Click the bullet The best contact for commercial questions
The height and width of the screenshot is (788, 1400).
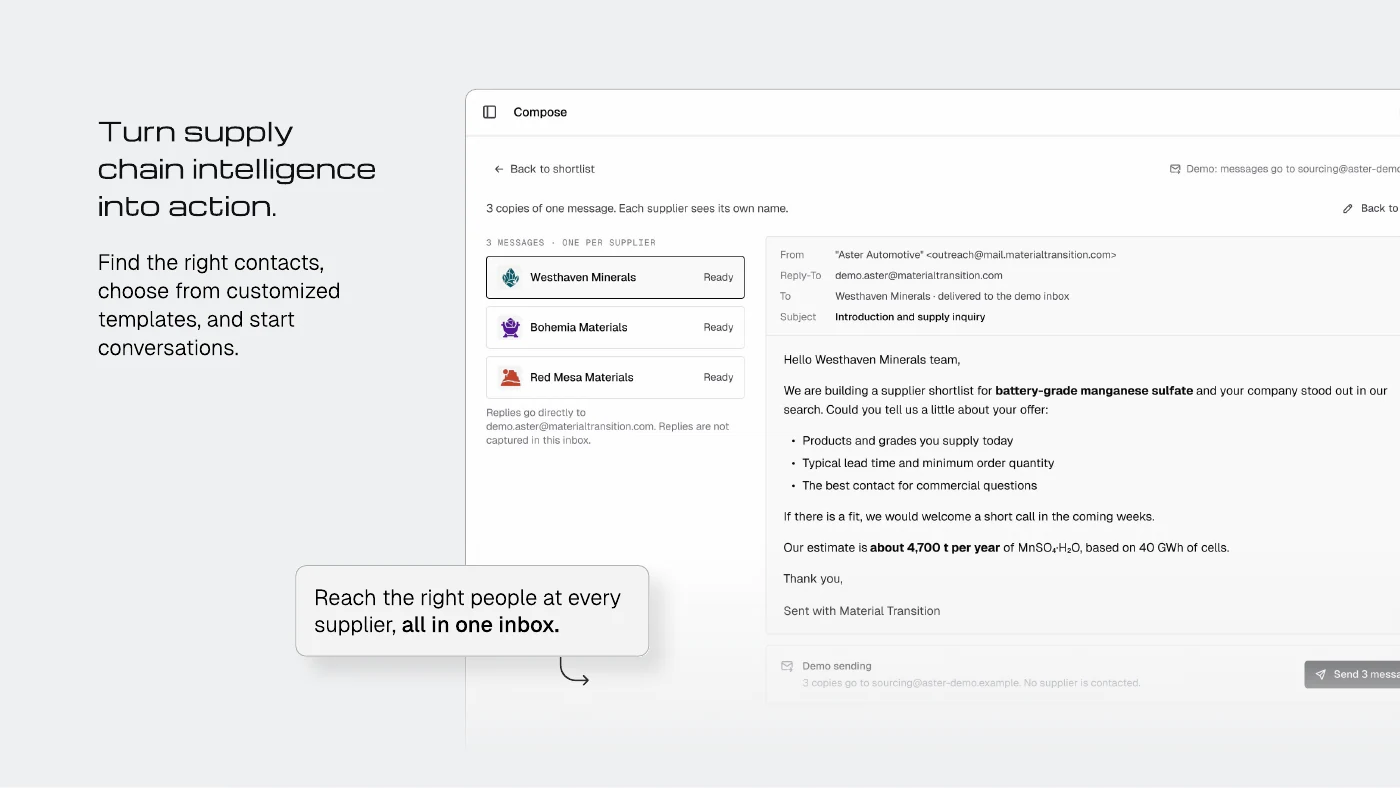point(920,486)
